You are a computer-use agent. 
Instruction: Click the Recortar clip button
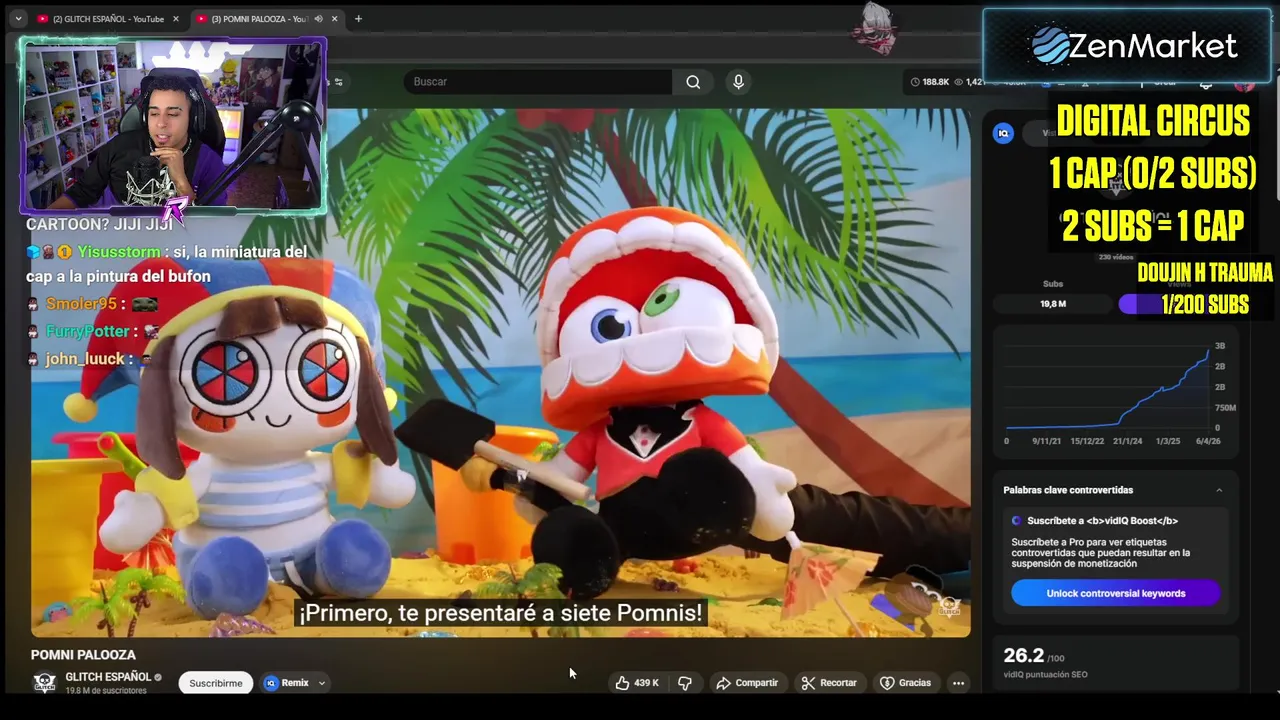(x=829, y=683)
